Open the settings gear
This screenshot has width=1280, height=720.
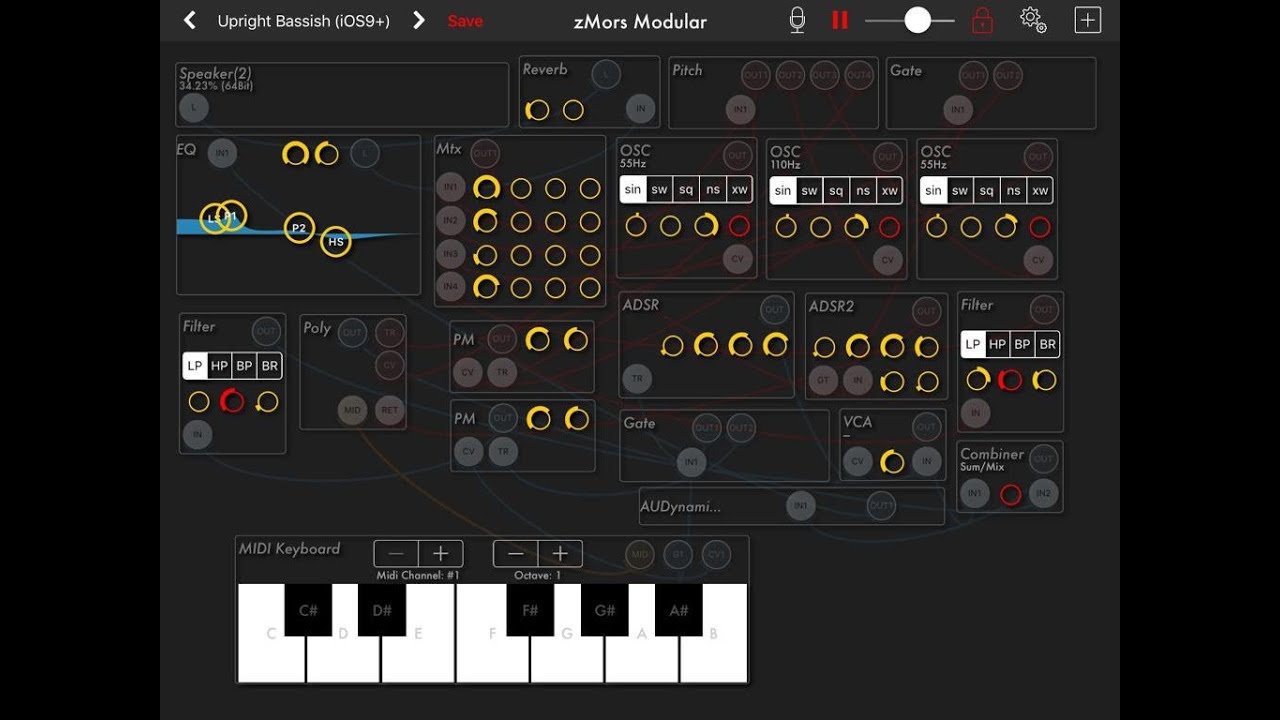click(x=1033, y=20)
